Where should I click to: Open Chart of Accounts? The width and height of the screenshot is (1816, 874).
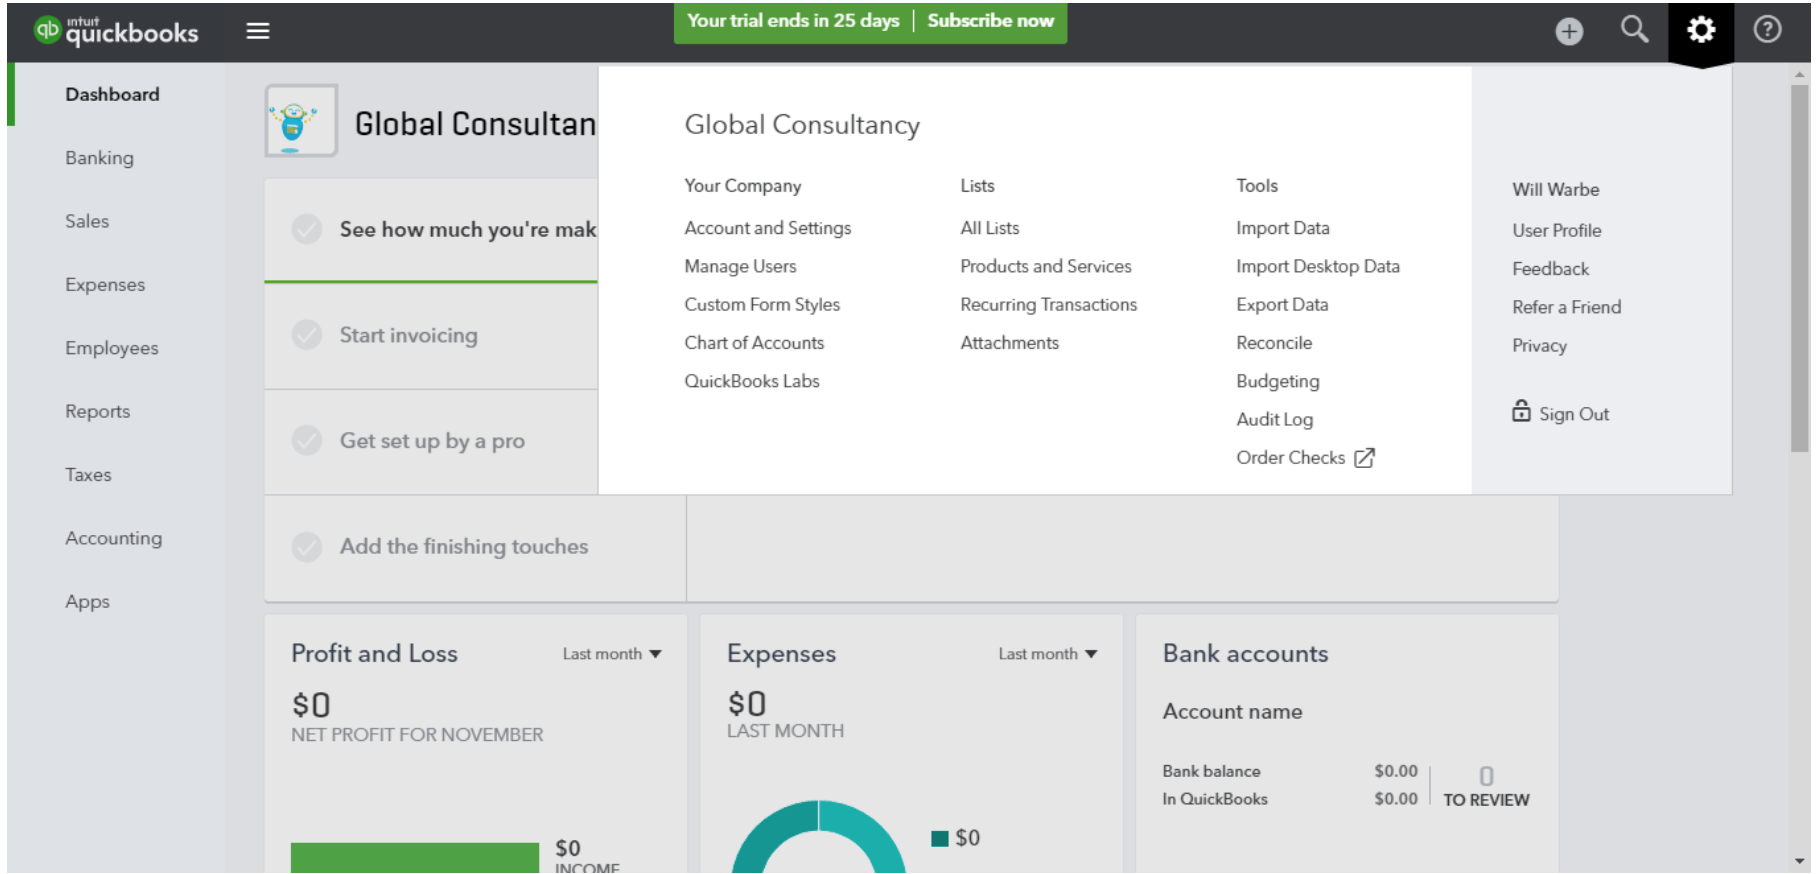tap(754, 343)
